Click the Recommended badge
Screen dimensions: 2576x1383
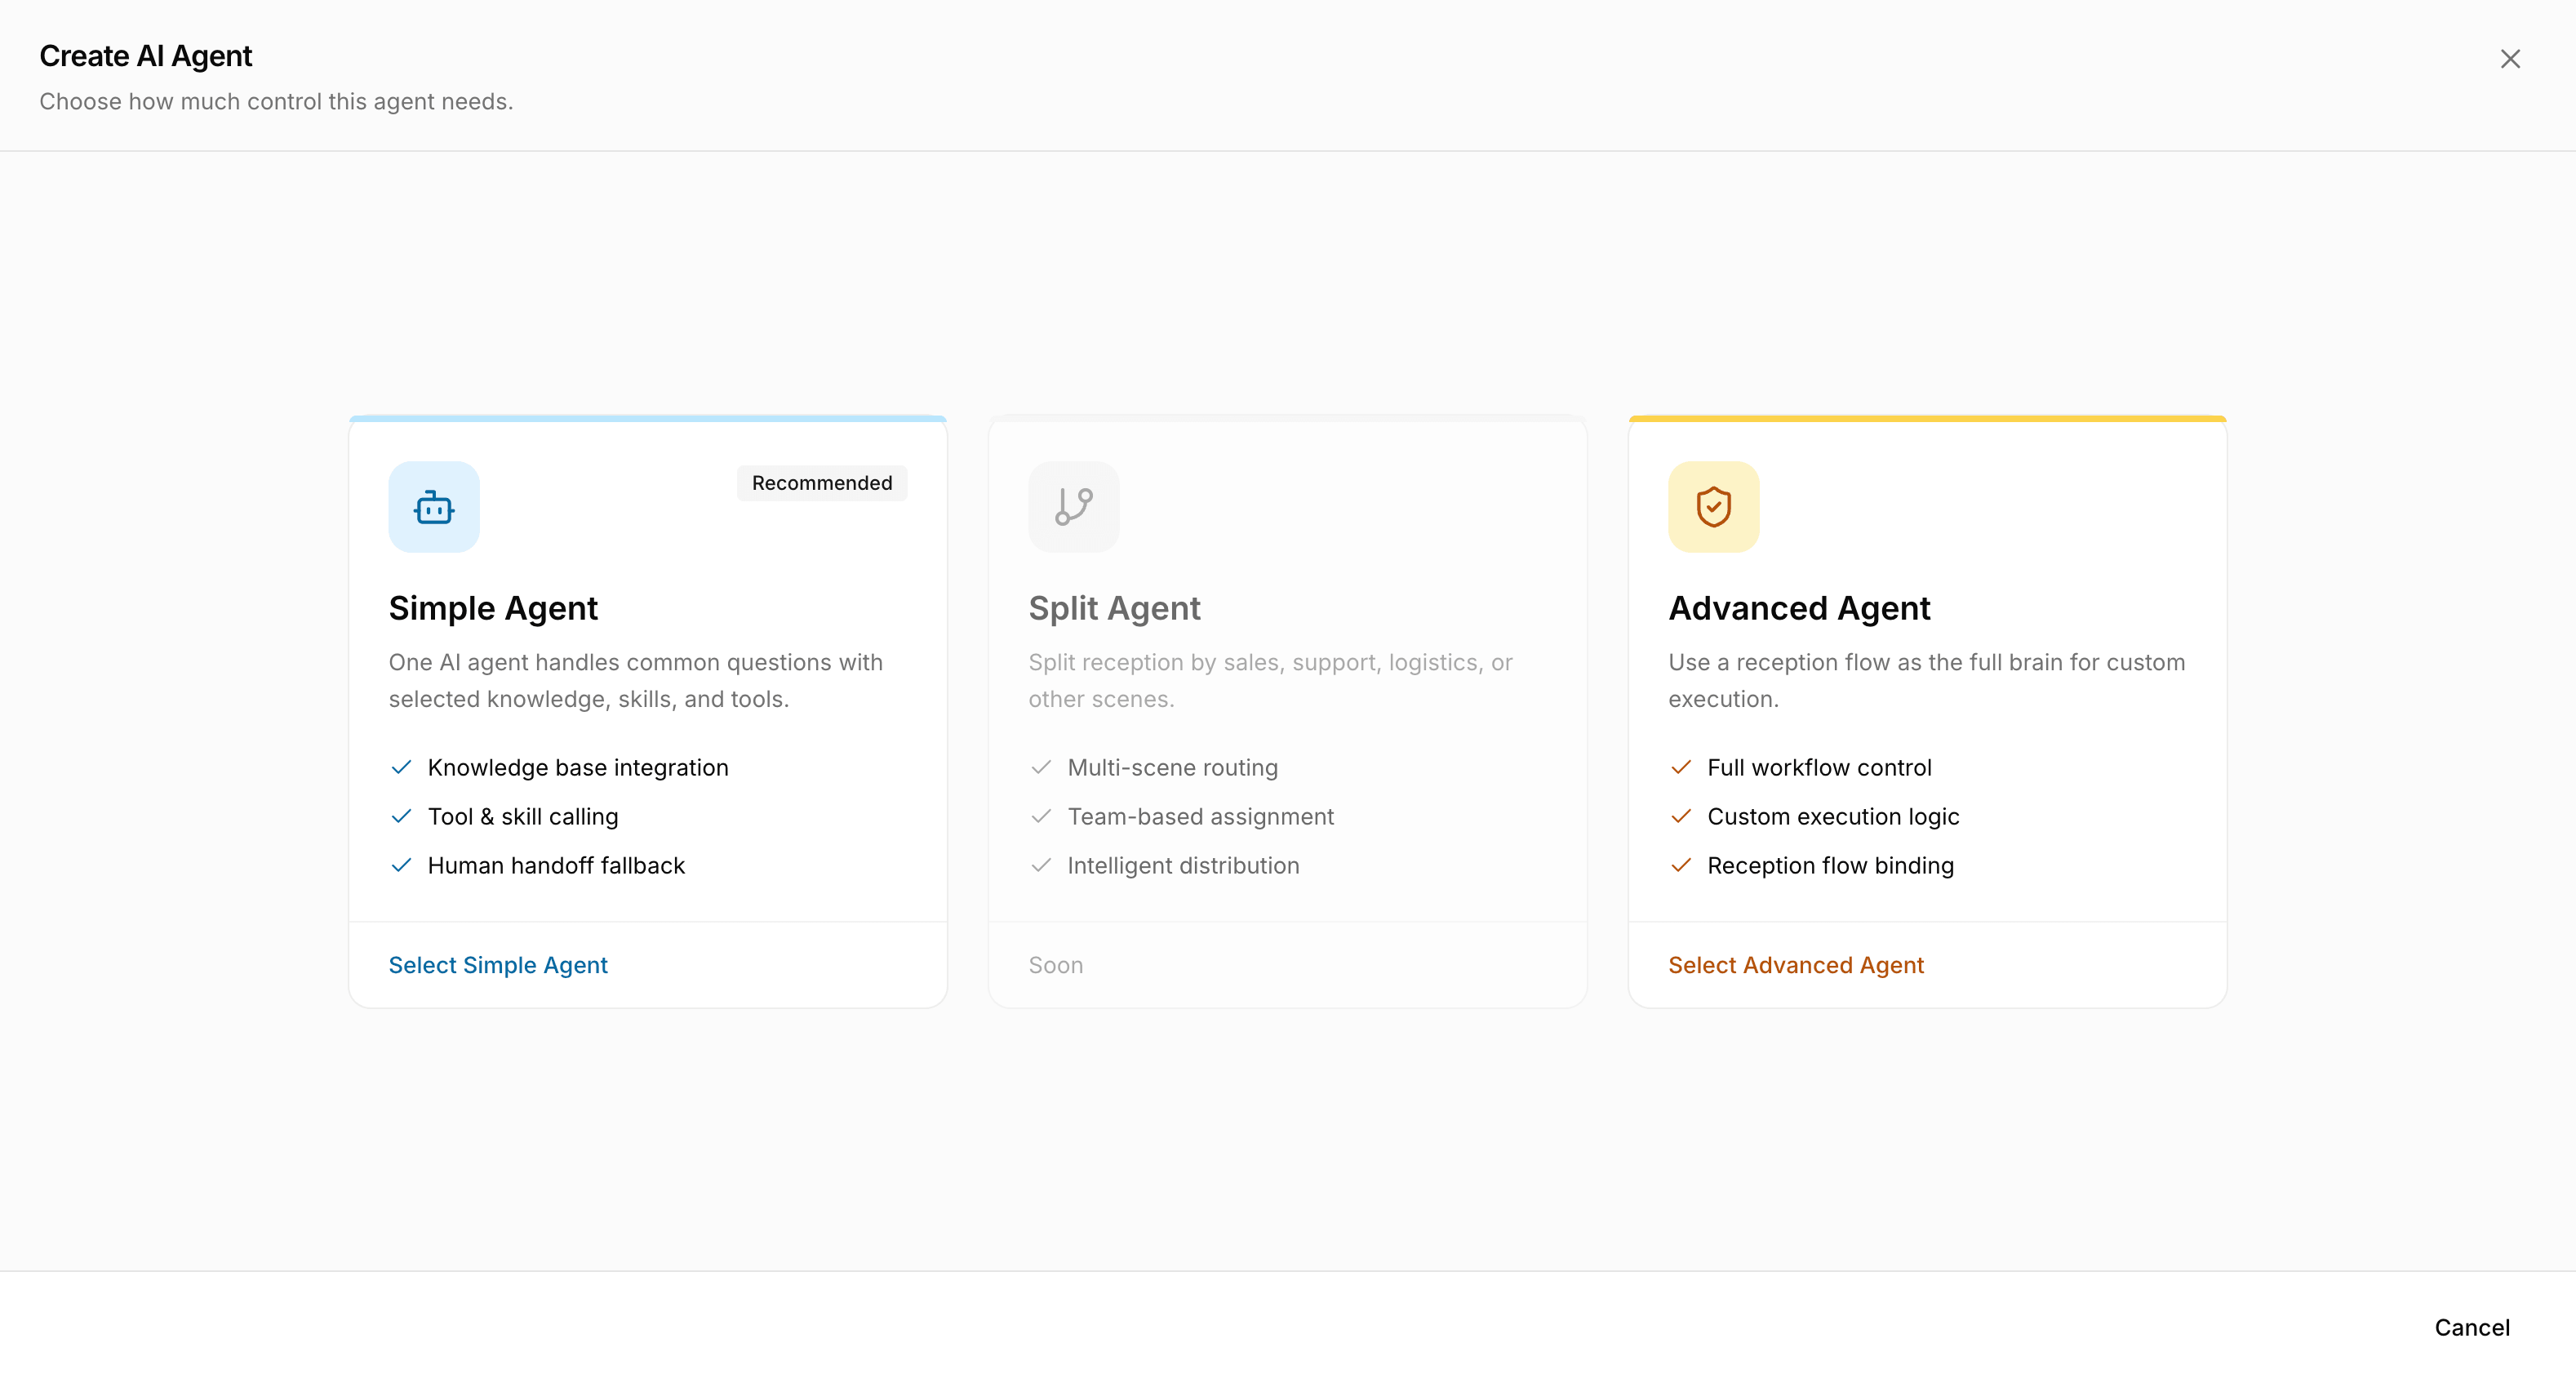coord(822,483)
